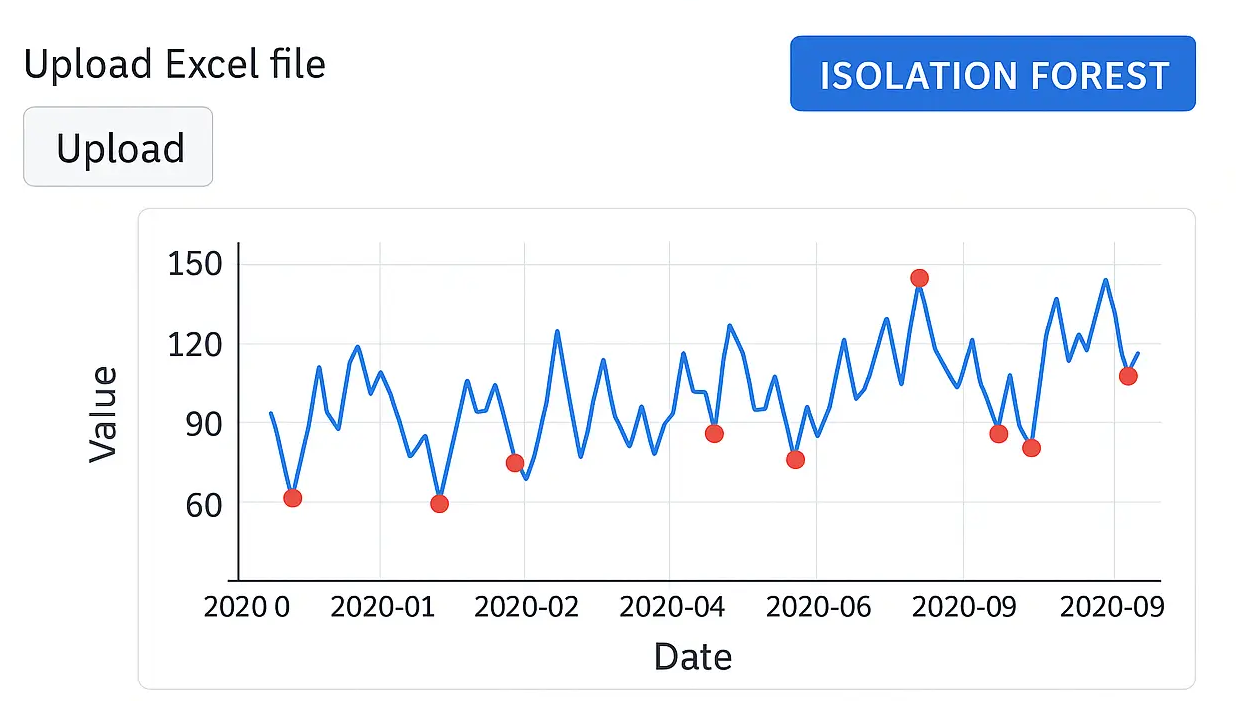Click the lower red dot between the 2020-09 gridlines
The height and width of the screenshot is (701, 1236).
tap(1031, 448)
